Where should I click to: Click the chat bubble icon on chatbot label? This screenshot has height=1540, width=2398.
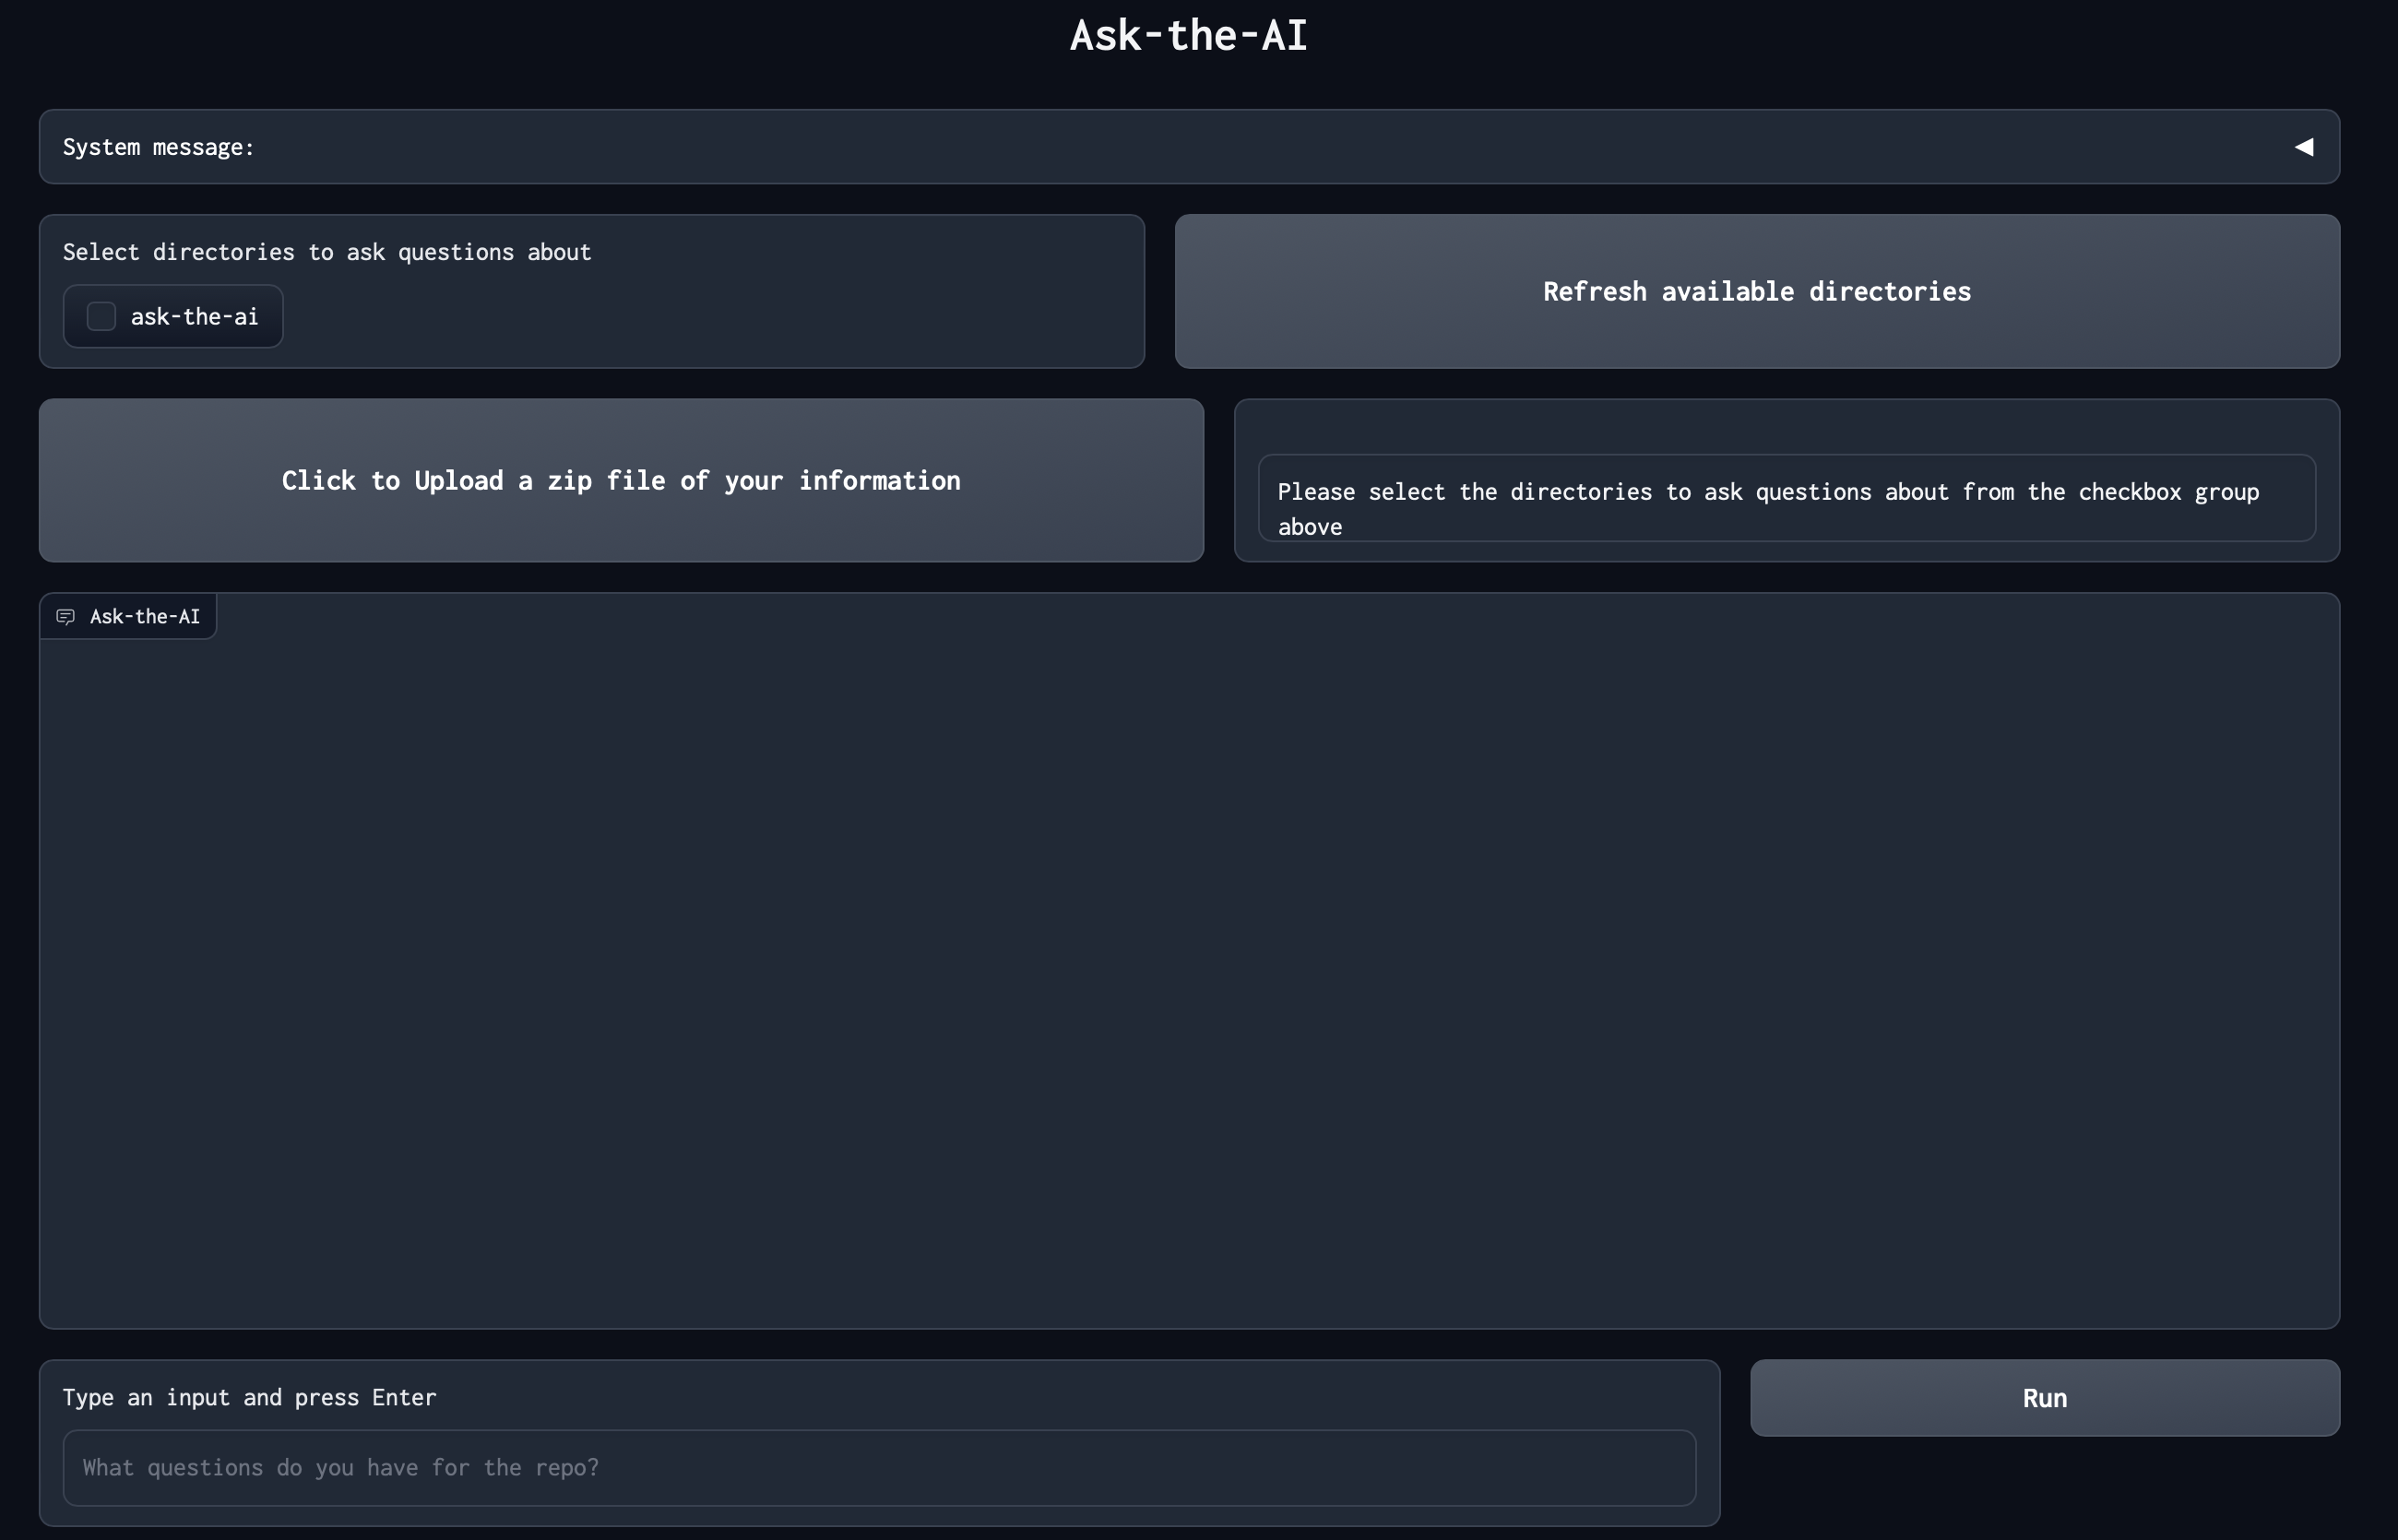(66, 617)
